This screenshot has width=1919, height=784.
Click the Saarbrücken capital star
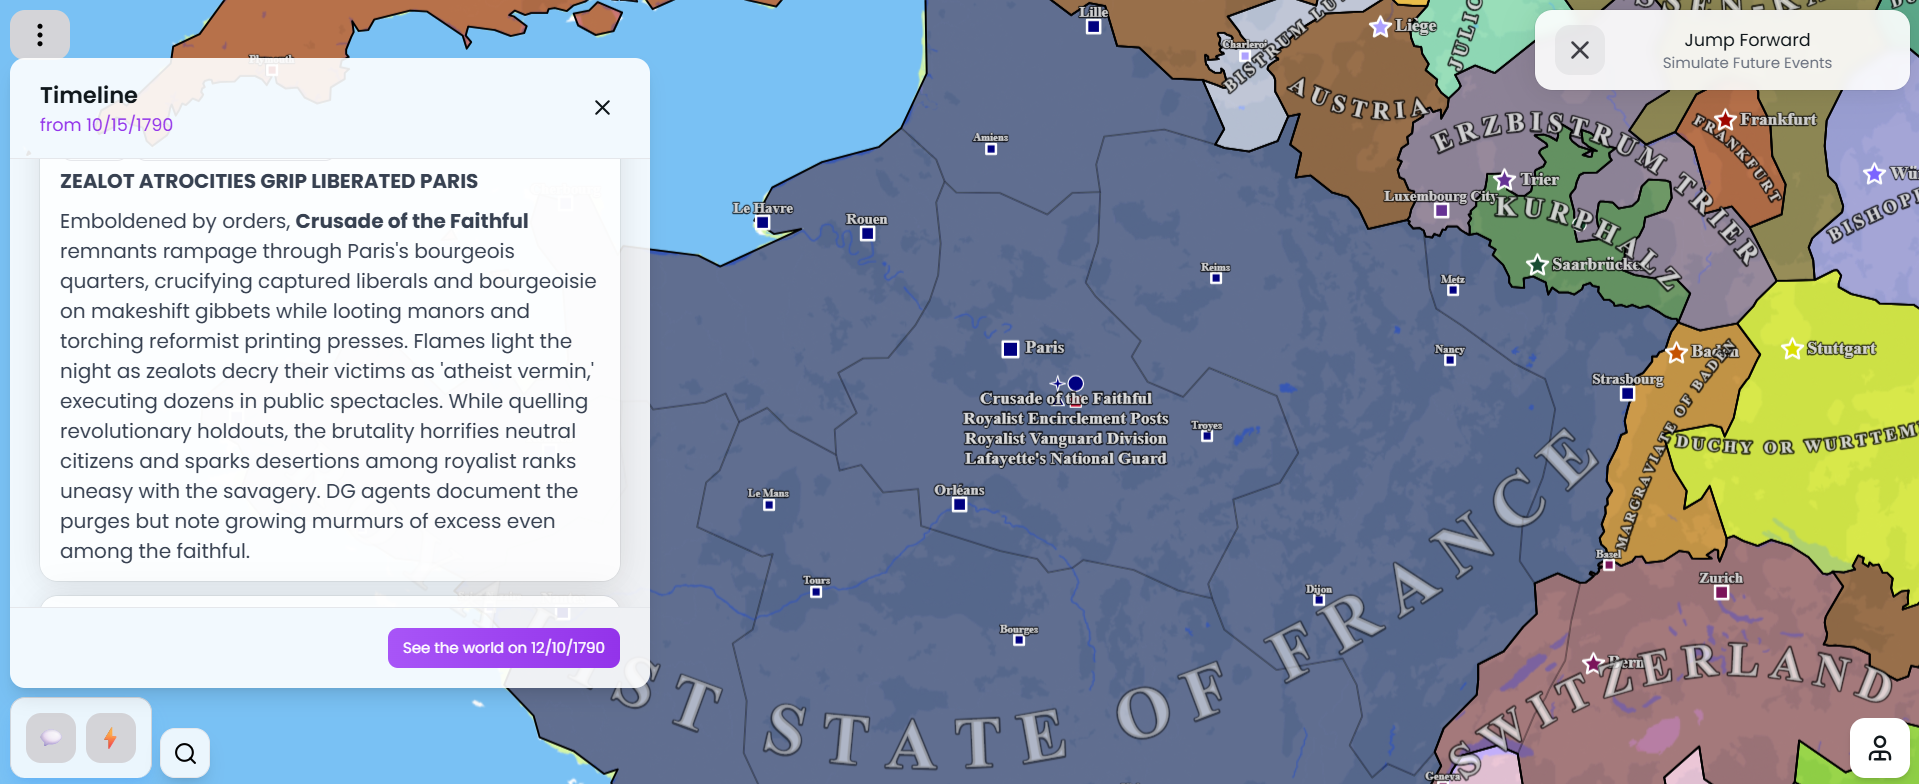point(1537,265)
